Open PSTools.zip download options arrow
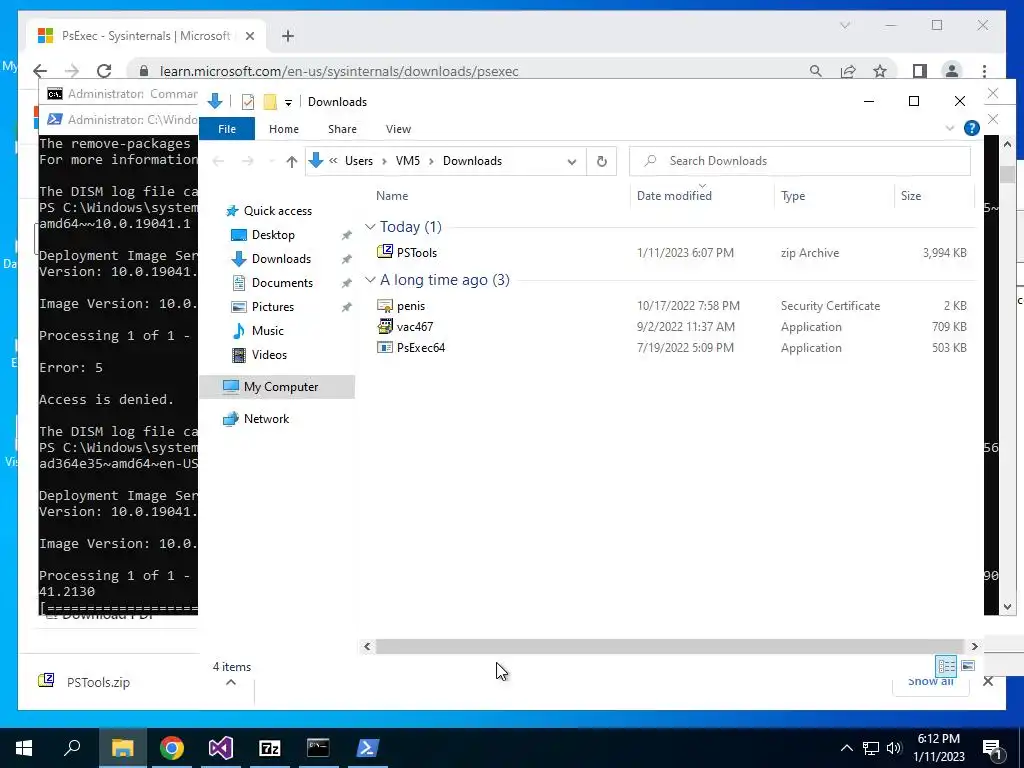 (x=231, y=682)
